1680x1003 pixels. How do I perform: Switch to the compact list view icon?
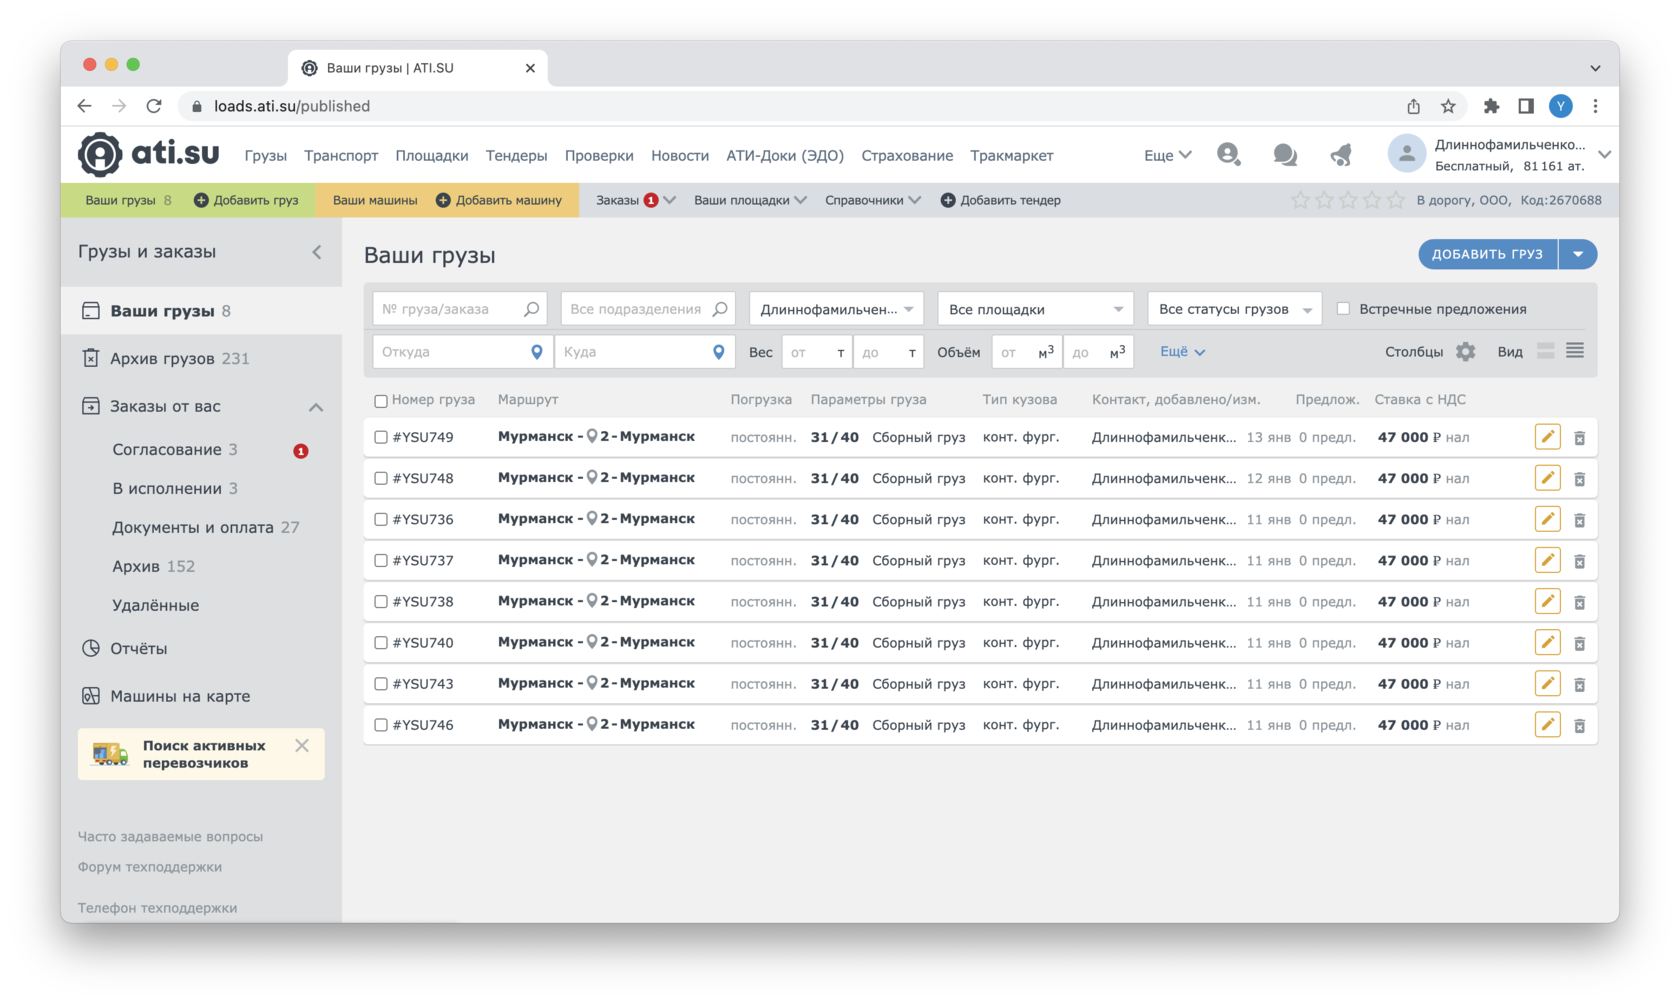click(1575, 351)
